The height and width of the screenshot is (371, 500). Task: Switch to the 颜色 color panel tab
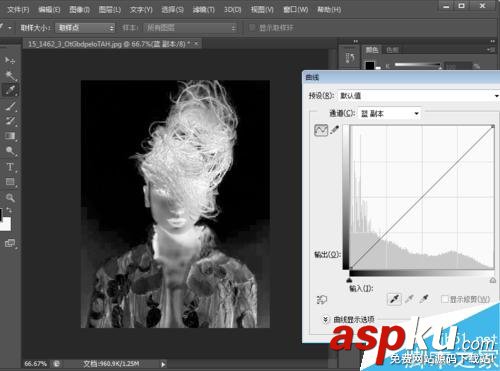tap(372, 50)
